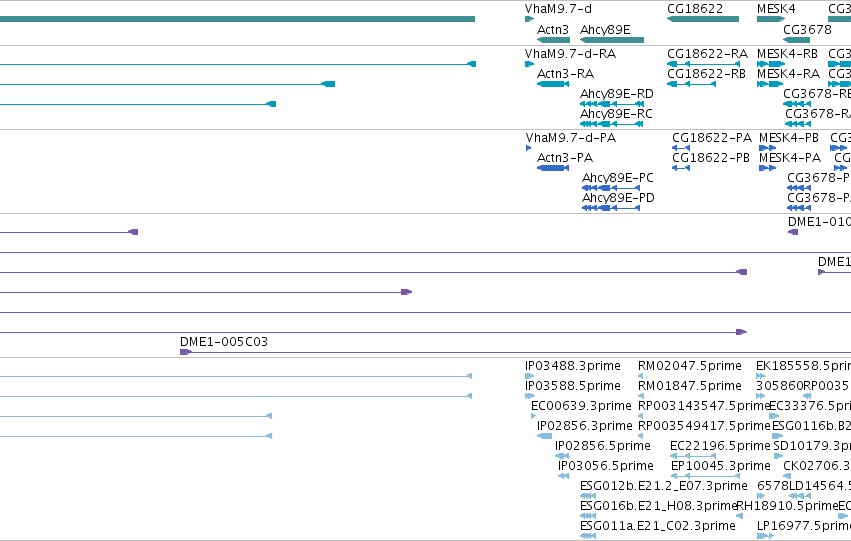
Task: Click protein Ahcy89E-PC
Action: (x=611, y=188)
